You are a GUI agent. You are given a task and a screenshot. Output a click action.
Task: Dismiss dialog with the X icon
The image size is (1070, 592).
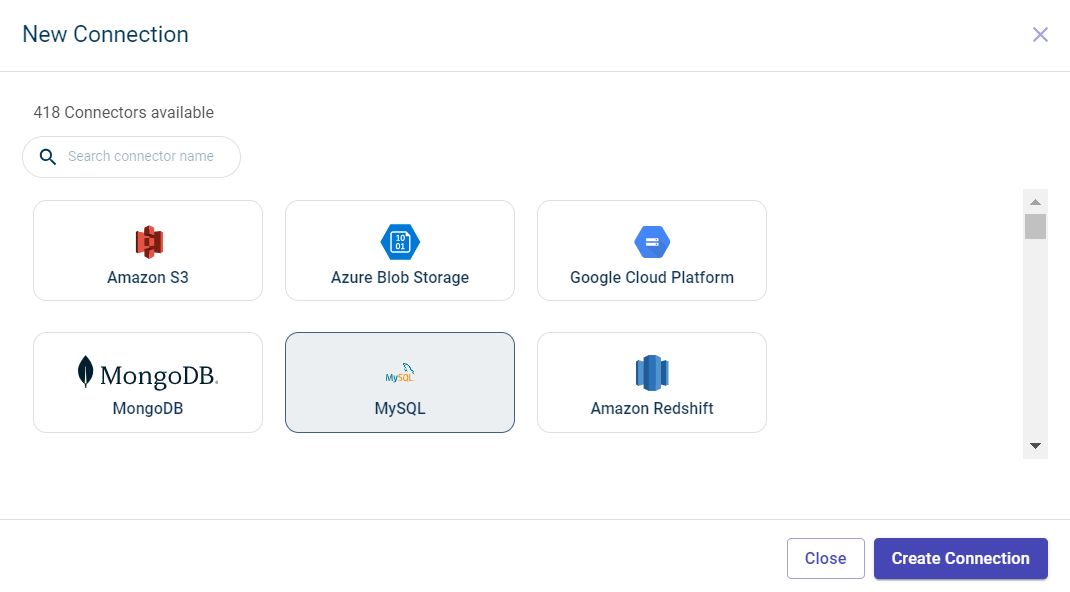point(1040,35)
